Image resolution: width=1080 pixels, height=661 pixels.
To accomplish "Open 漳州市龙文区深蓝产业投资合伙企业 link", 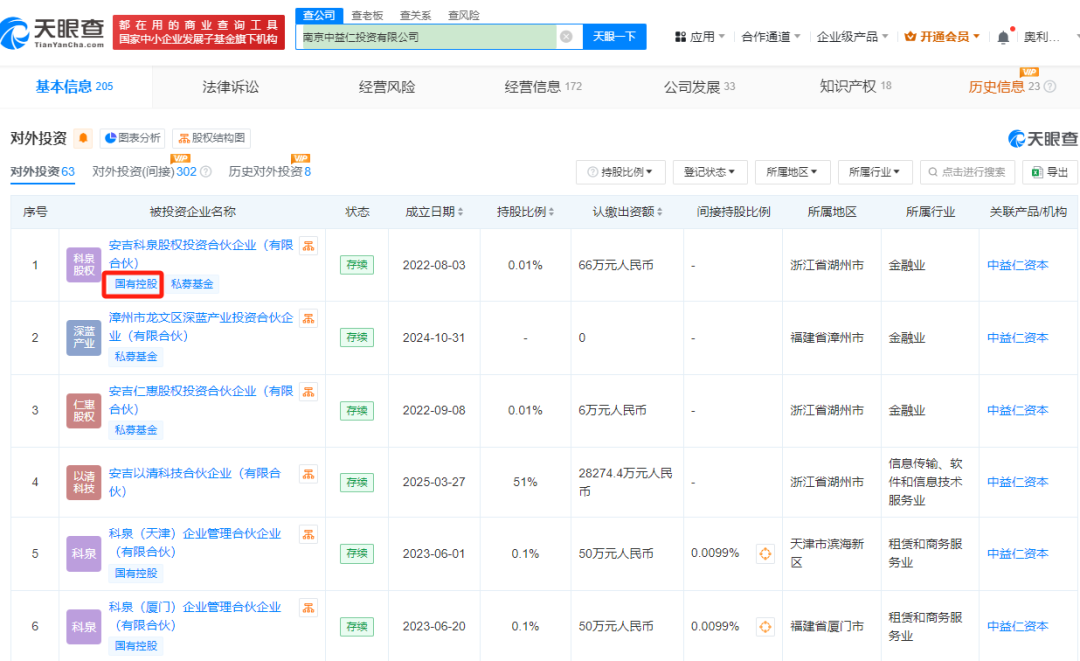I will click(201, 327).
